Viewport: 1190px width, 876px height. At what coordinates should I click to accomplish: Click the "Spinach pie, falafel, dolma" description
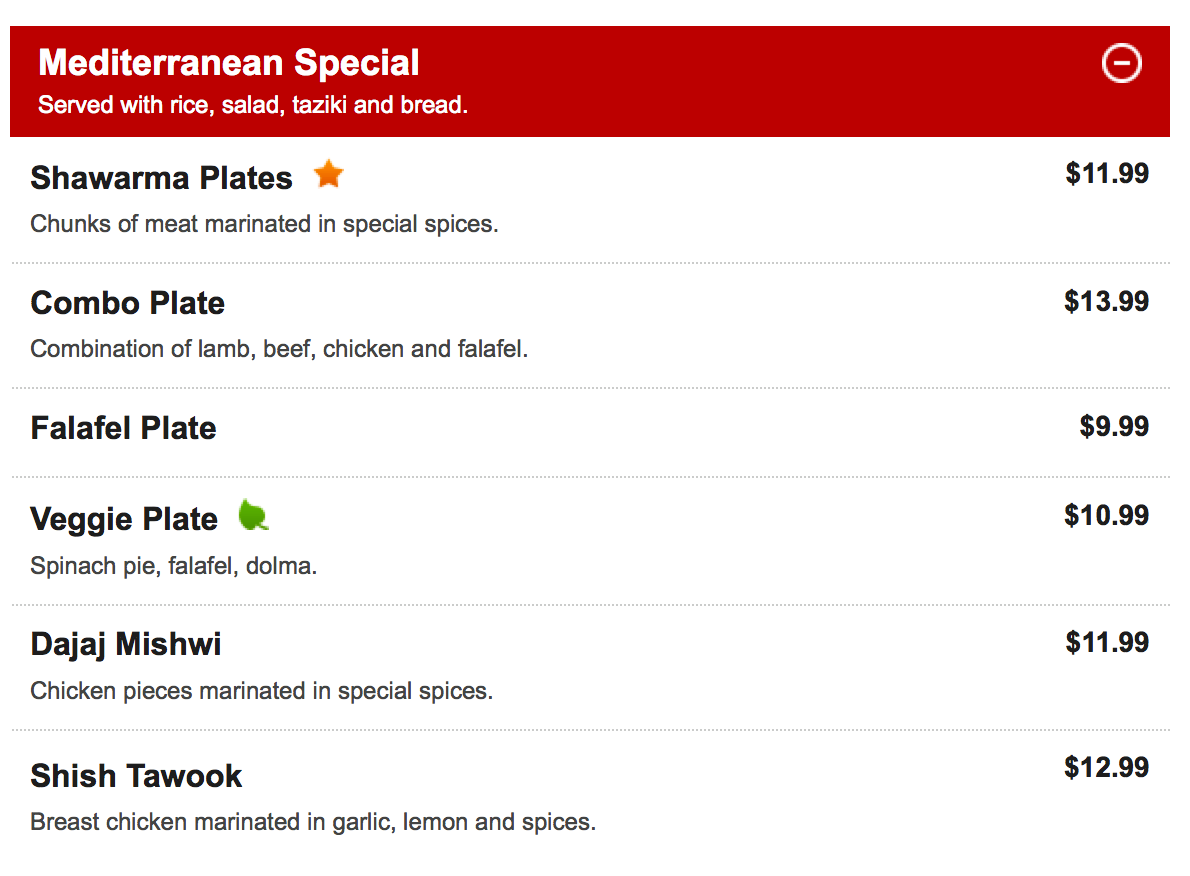click(173, 566)
